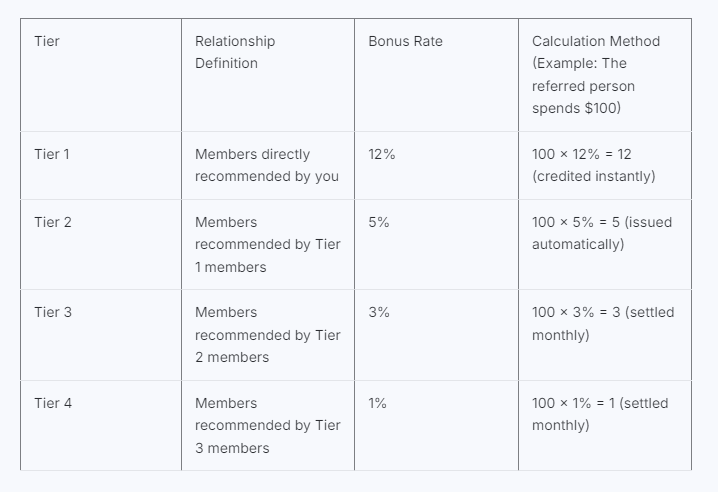
Task: Select the "100 × 3% = 3" cell
Action: pos(602,323)
